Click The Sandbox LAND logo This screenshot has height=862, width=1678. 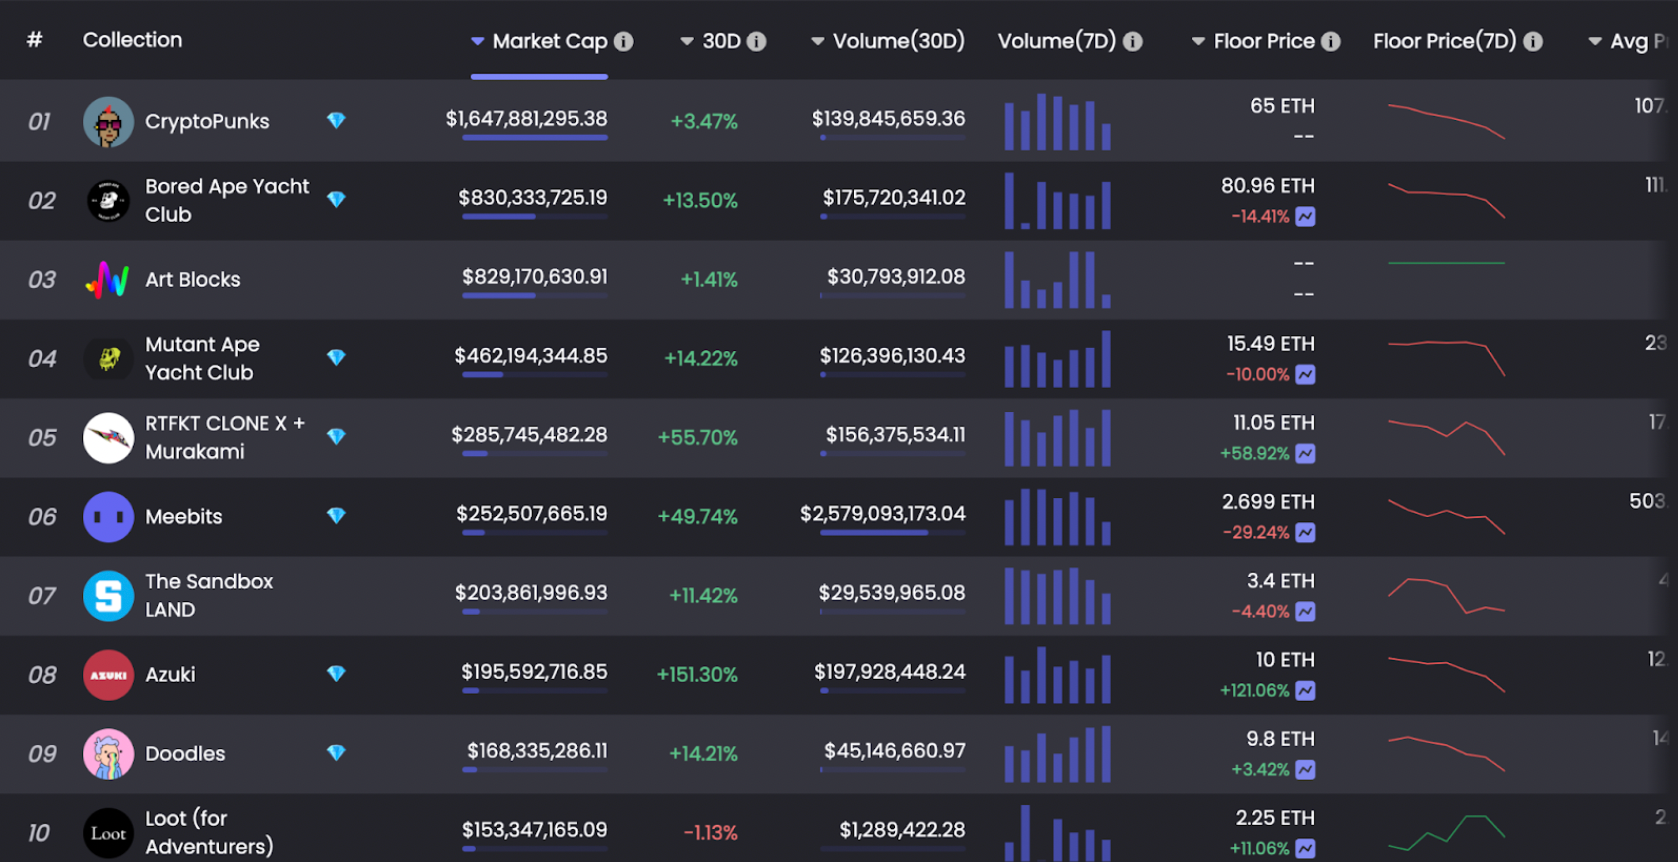(x=108, y=596)
